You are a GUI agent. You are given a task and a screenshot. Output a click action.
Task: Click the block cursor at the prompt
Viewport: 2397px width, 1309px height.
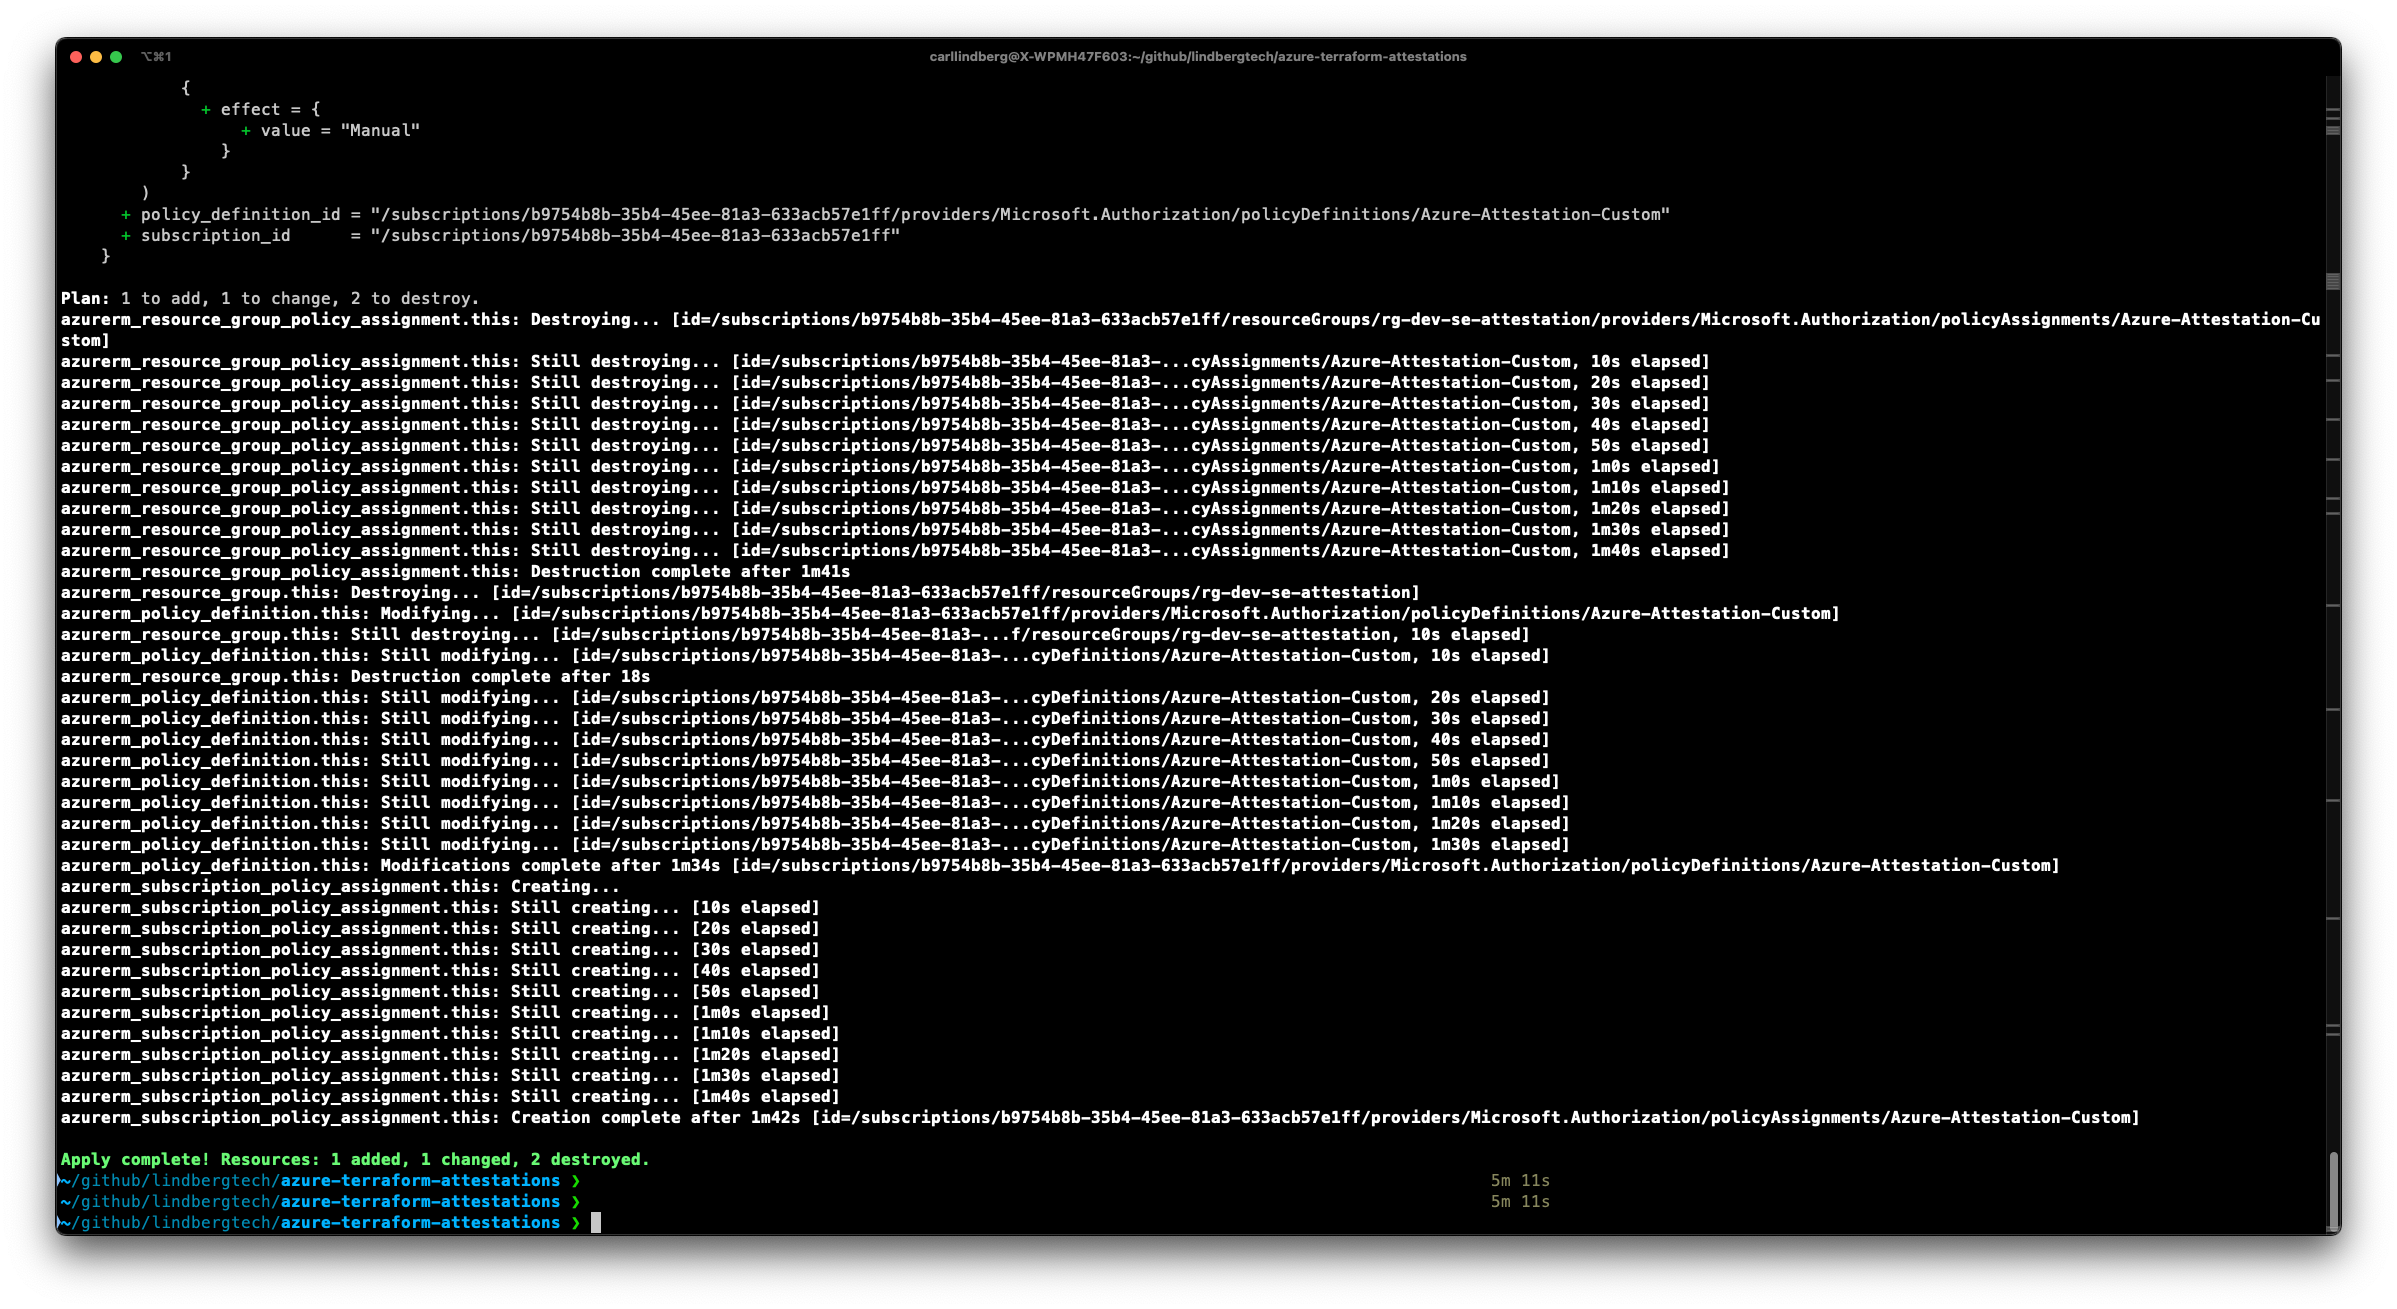(596, 1223)
